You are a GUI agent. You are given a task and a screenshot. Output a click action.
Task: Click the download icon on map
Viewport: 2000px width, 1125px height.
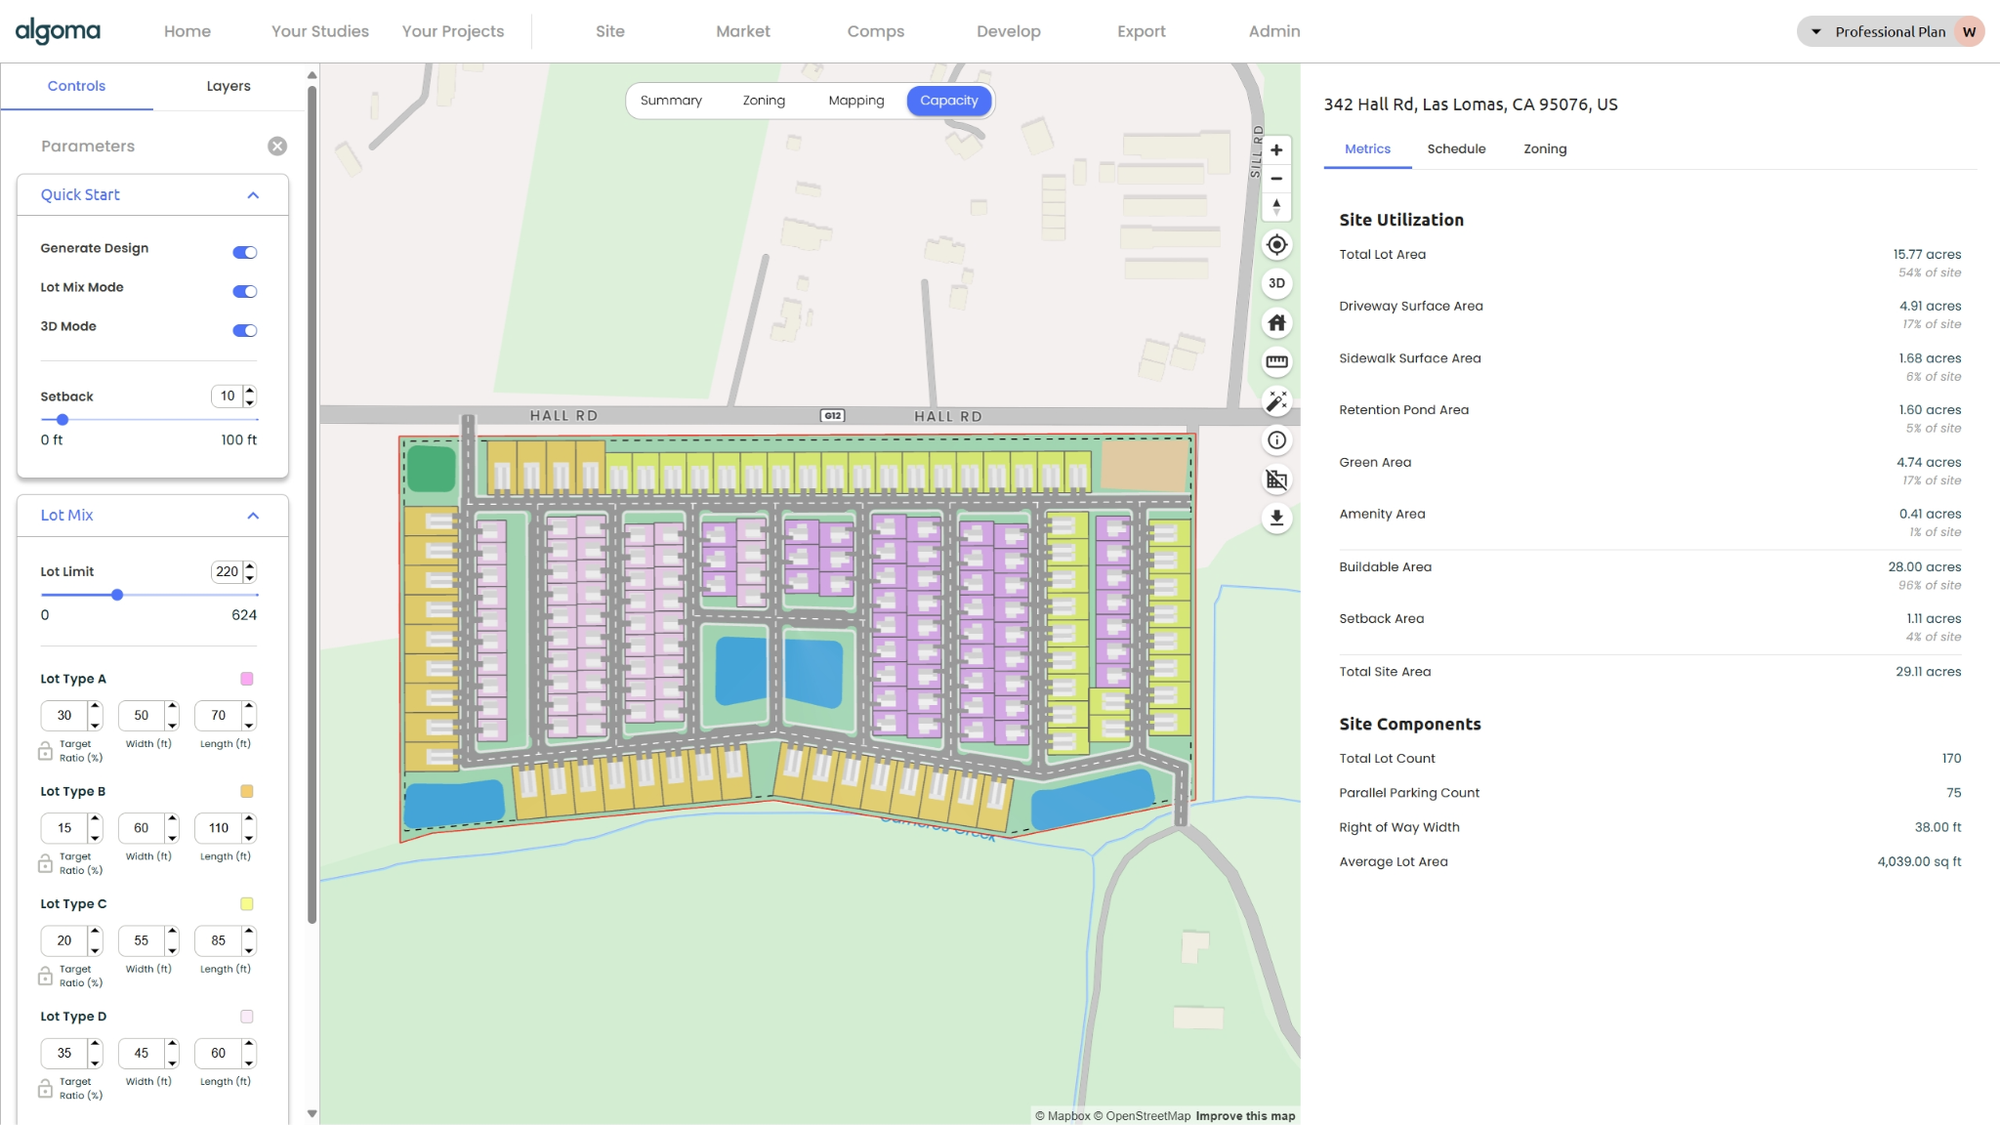(x=1276, y=518)
